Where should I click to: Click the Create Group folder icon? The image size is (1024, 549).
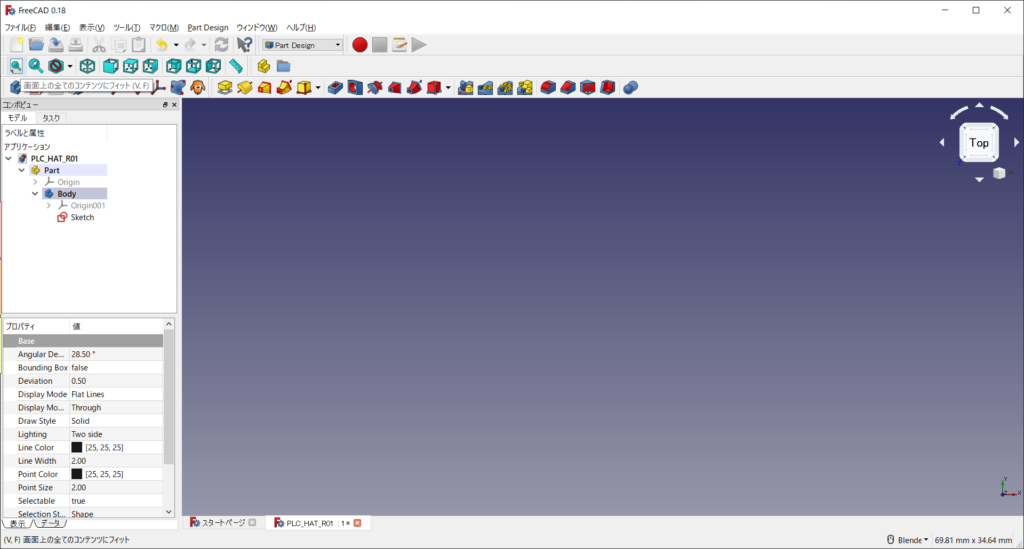coord(284,66)
